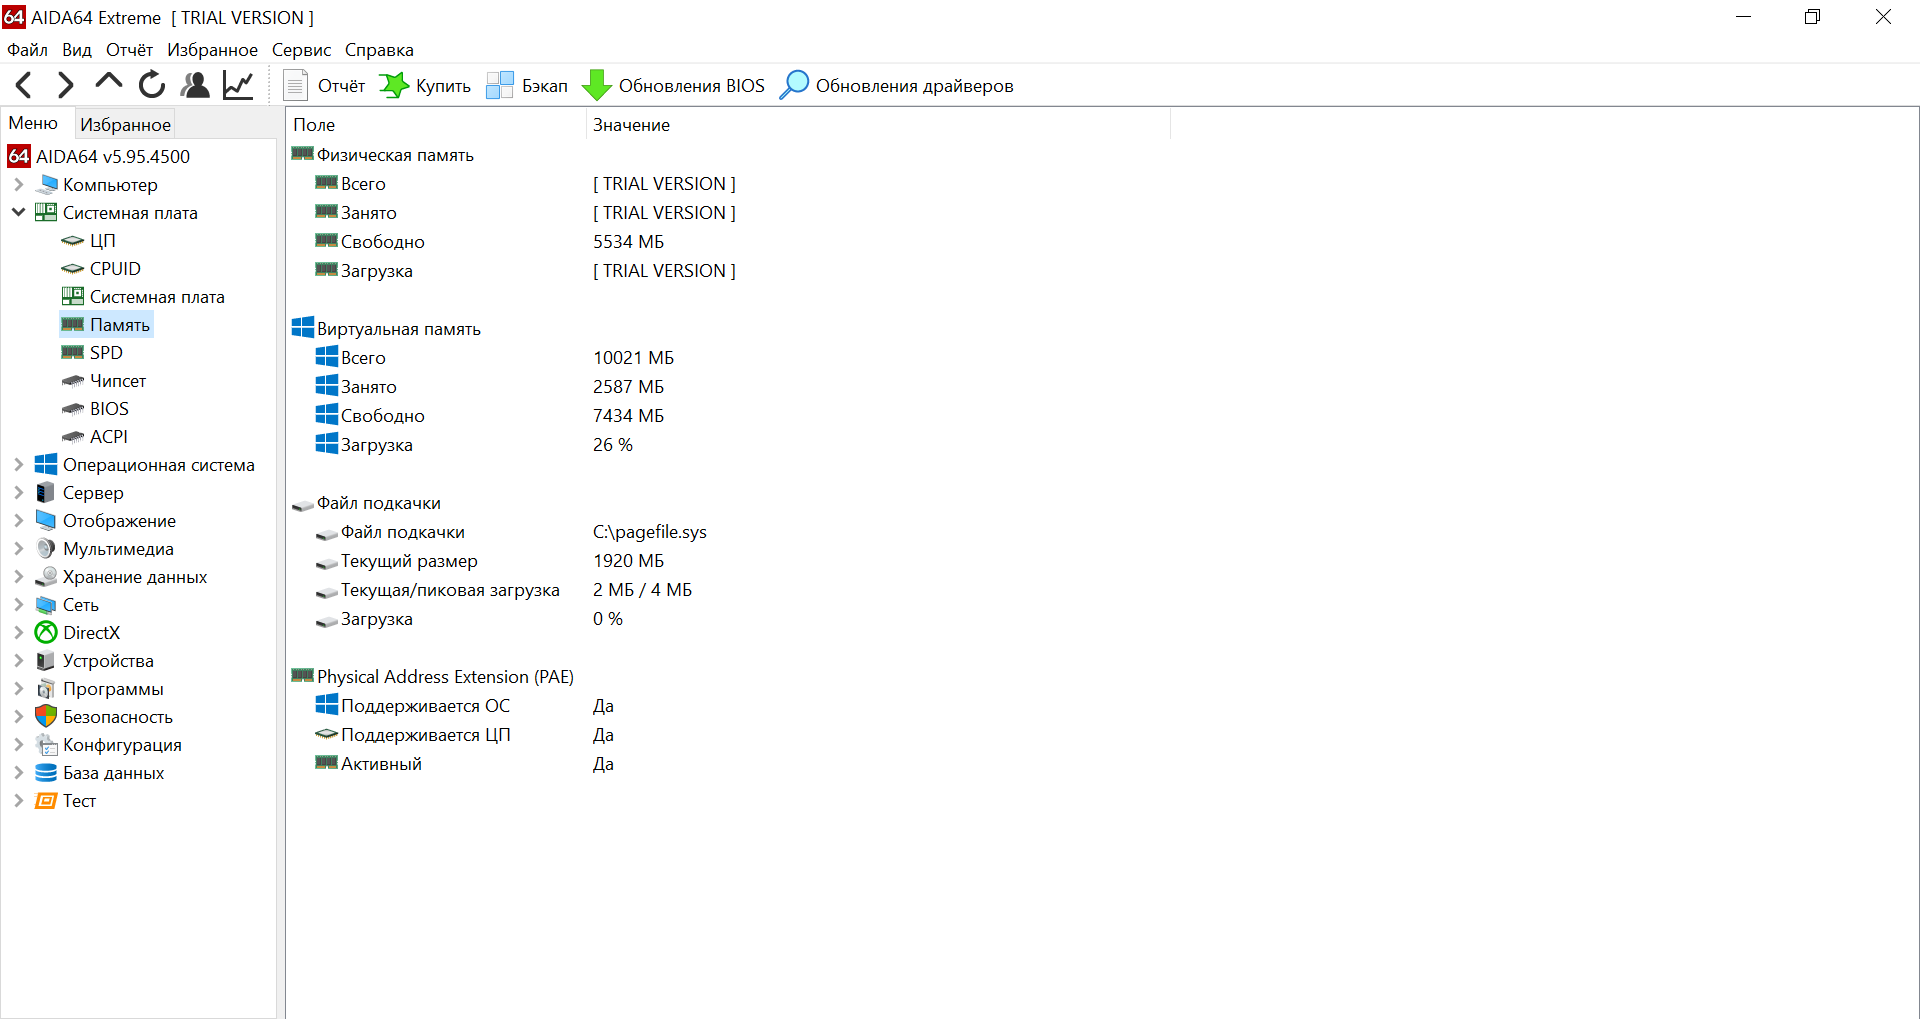Click the Операционная система Windows icon
Viewport: 1920px width, 1019px height.
click(46, 464)
